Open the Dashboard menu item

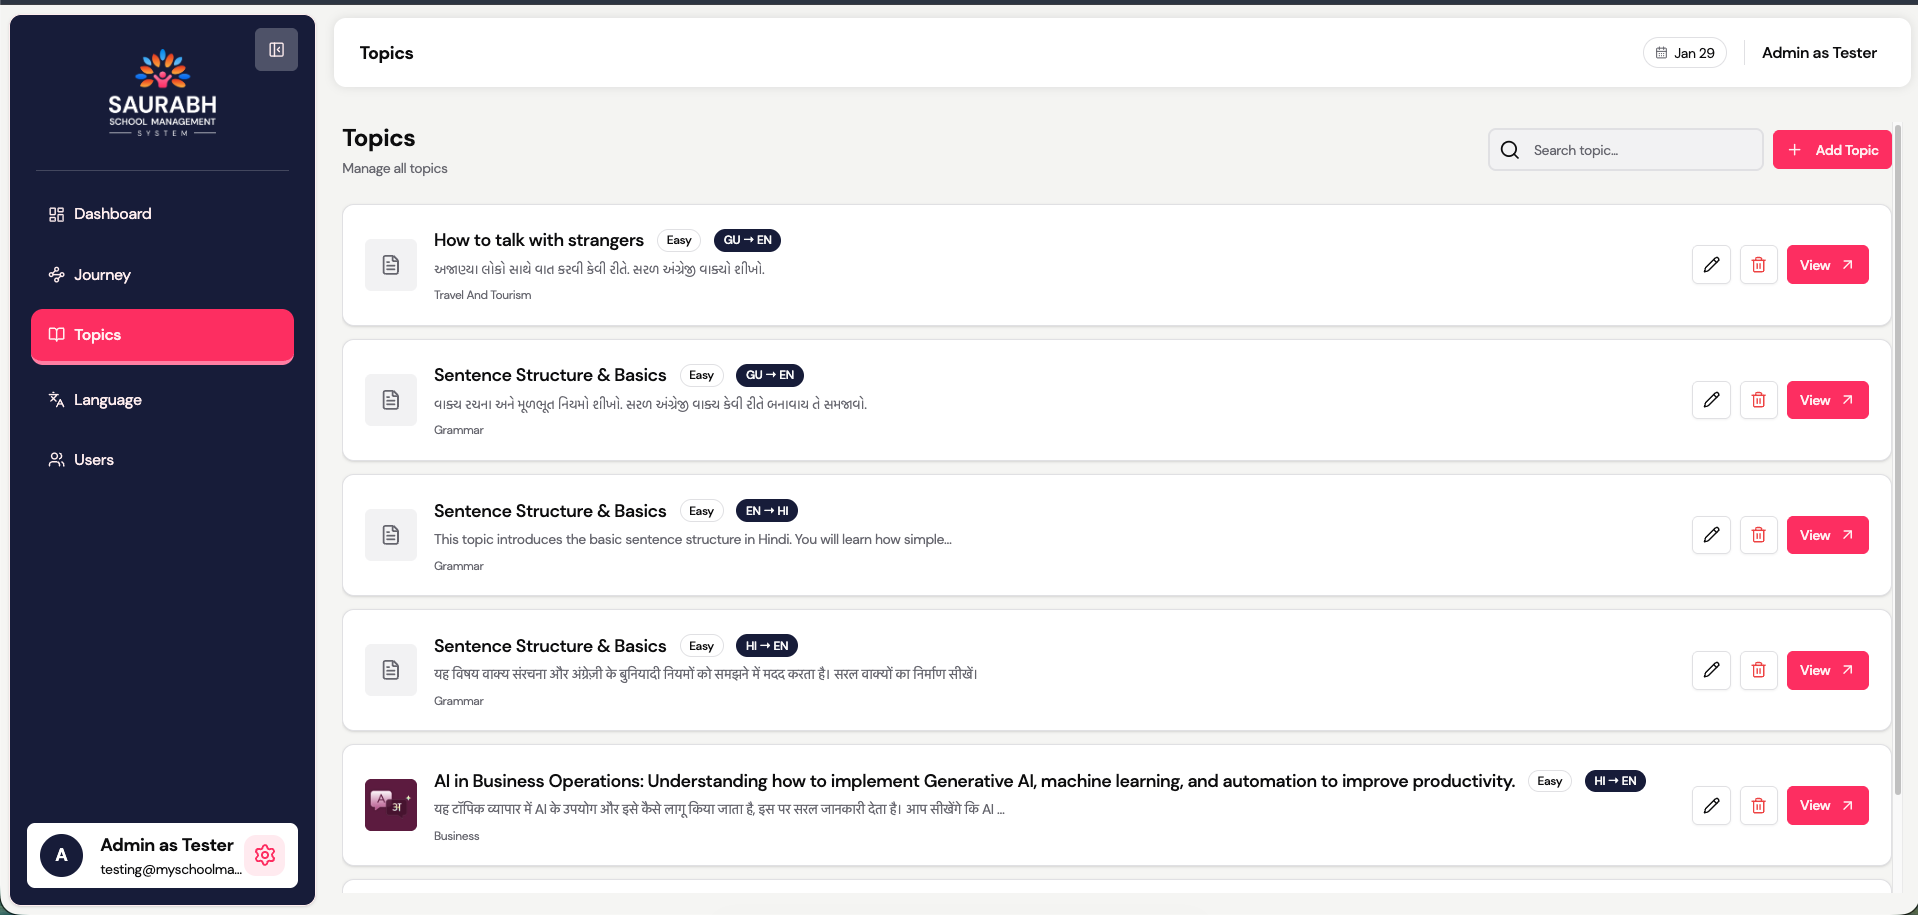tap(112, 214)
